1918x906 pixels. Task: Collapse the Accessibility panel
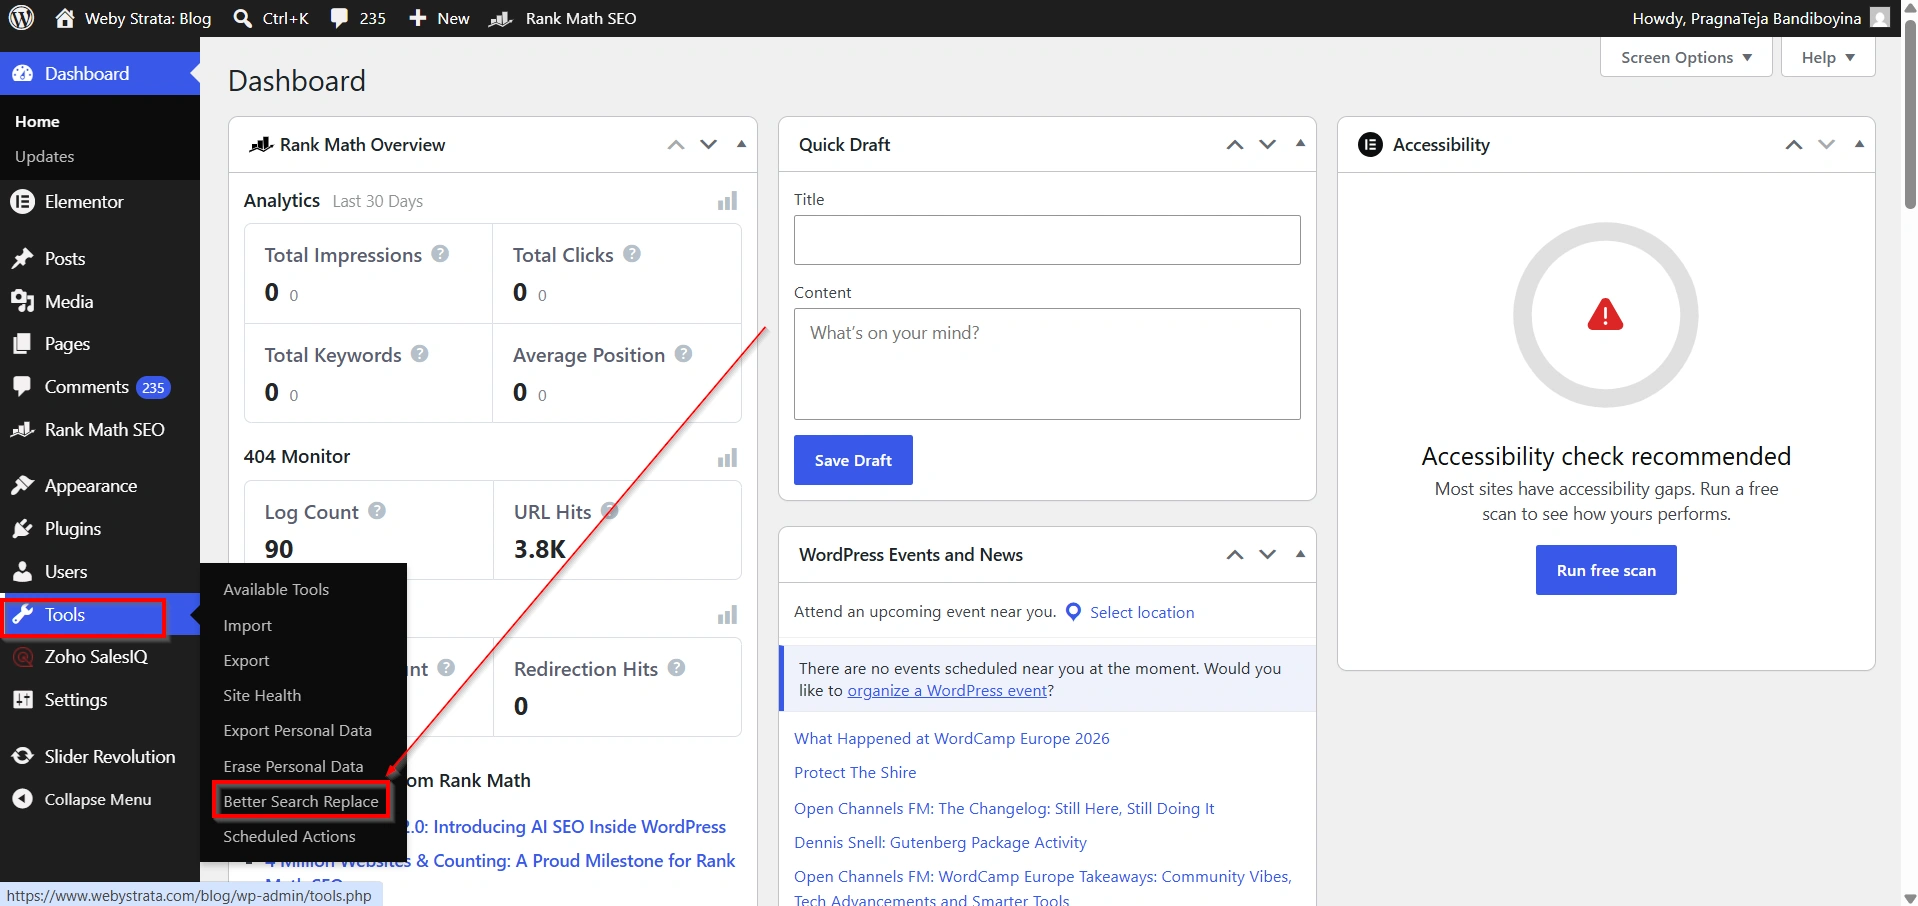coord(1859,144)
